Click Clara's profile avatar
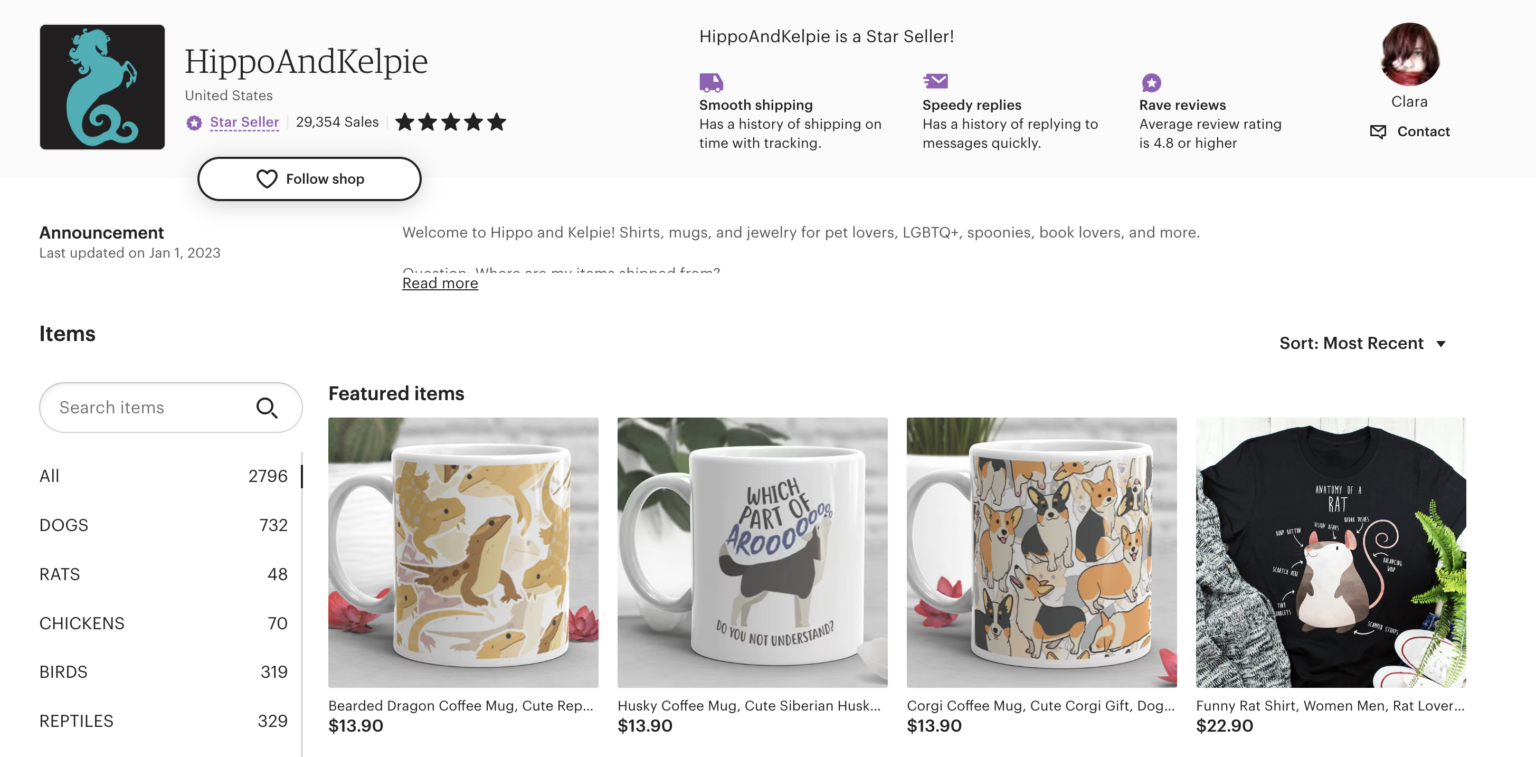 [1409, 54]
